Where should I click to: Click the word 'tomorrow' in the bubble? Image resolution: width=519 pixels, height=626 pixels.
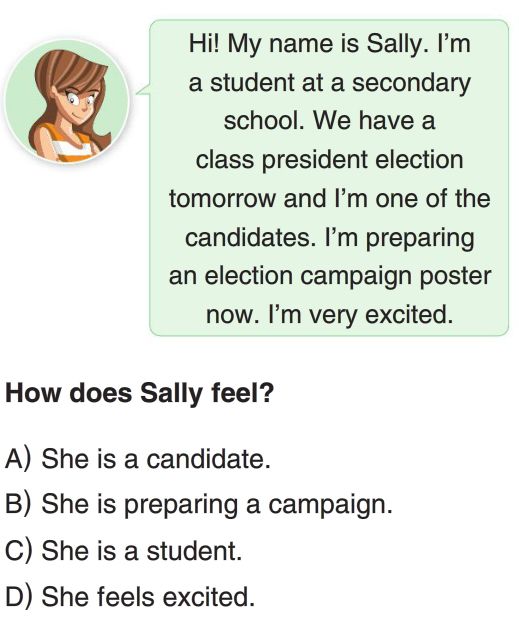coord(222,198)
